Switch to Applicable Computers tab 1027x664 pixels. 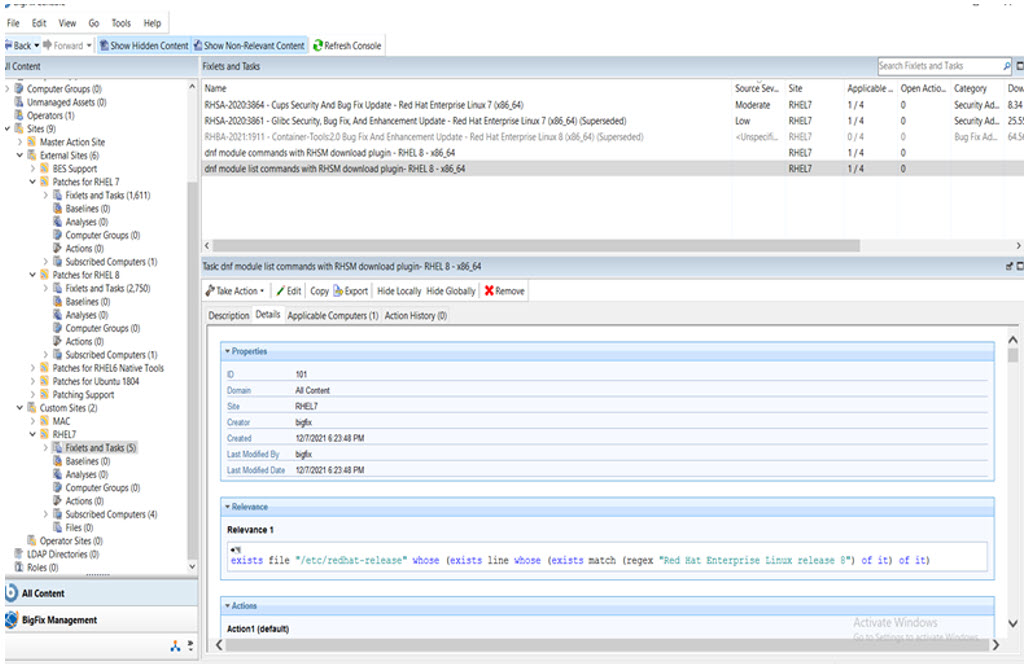[332, 315]
